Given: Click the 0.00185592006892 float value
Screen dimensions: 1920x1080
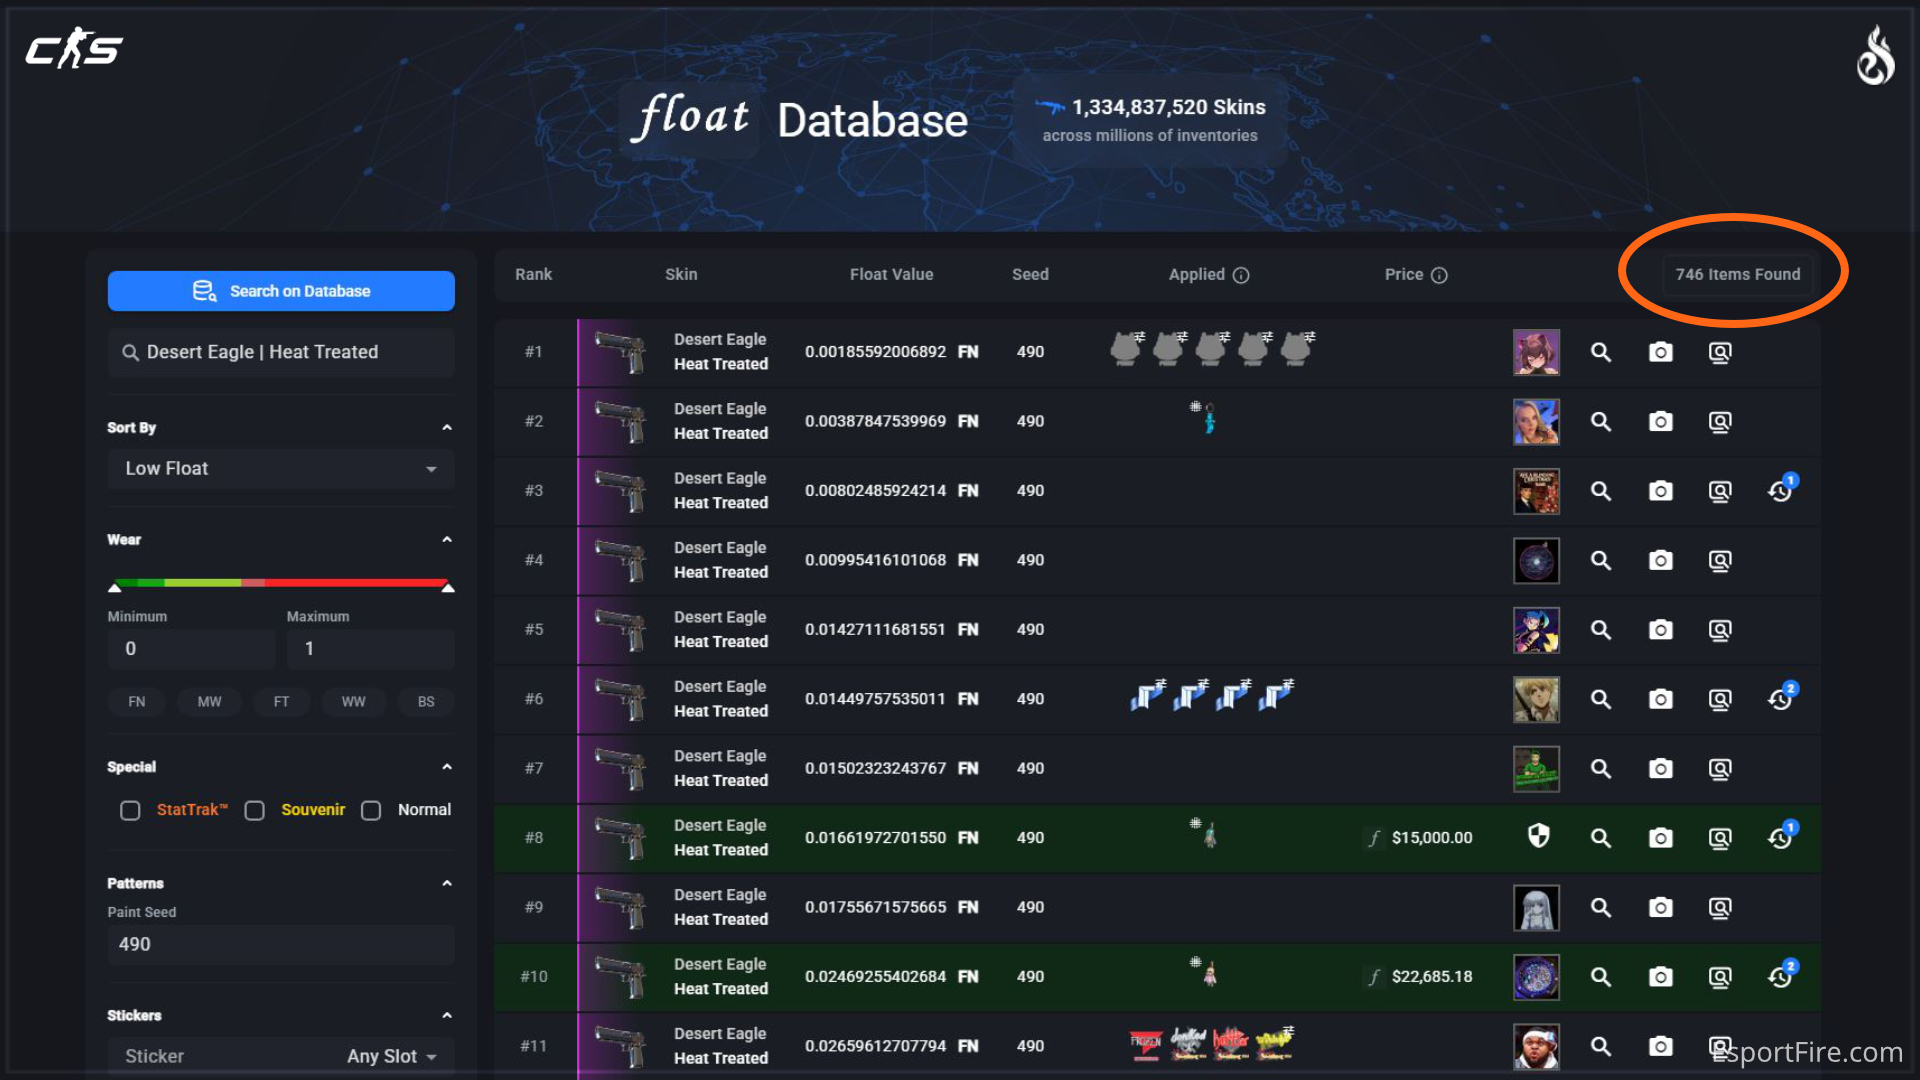Looking at the screenshot, I should [x=875, y=352].
